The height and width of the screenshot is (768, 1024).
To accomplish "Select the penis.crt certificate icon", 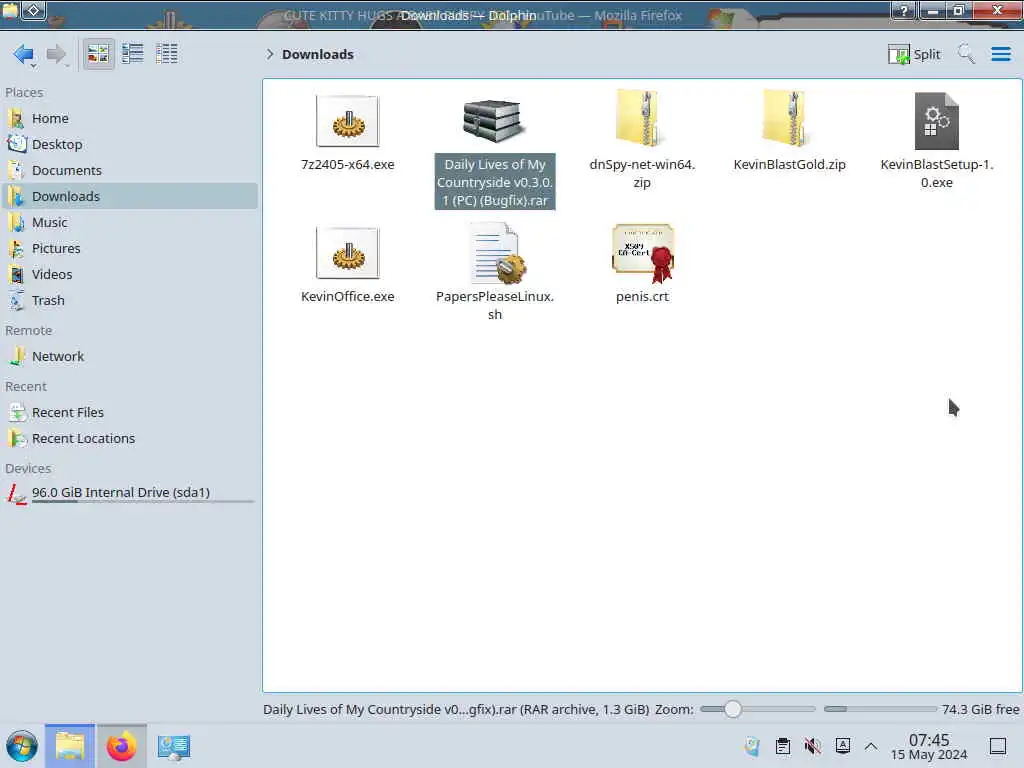I will (x=643, y=253).
